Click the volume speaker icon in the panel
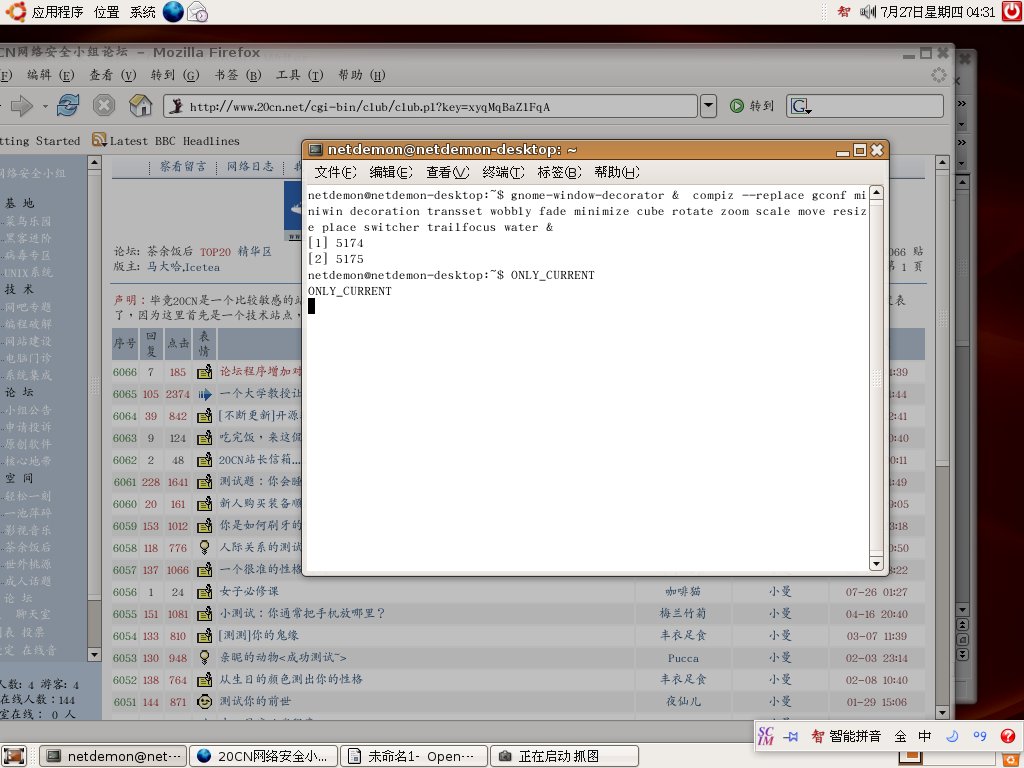This screenshot has height=768, width=1024. pos(867,12)
